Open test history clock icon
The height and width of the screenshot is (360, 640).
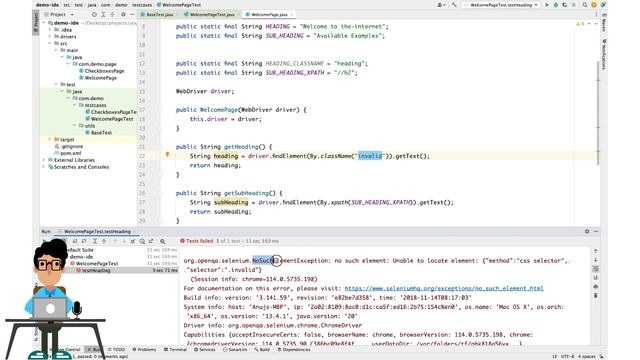coord(142,241)
